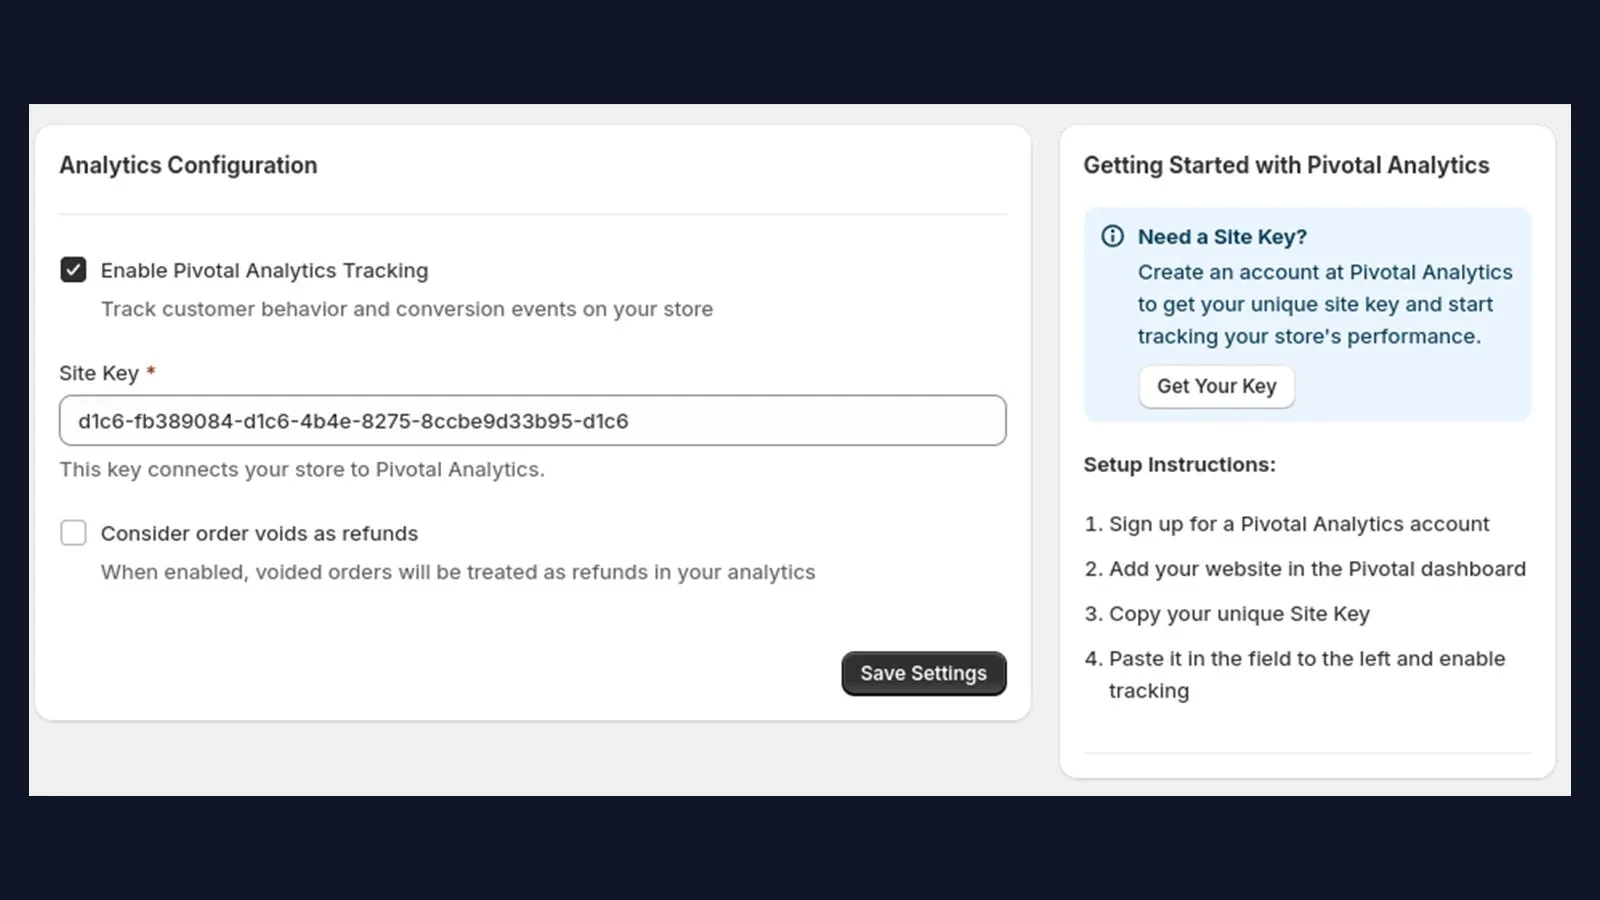This screenshot has height=900, width=1600.
Task: Uncheck Enable Pivotal Analytics Tracking checkbox
Action: pos(73,270)
